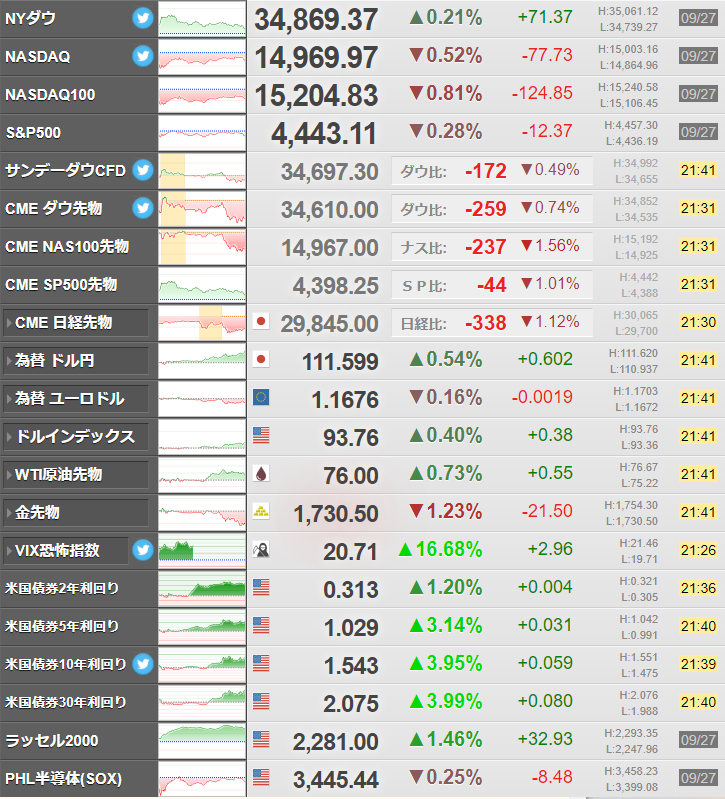Viewport: 725px width, 799px height.
Task: Click the US flag in 米国債券2年利回り row
Action: [261, 588]
